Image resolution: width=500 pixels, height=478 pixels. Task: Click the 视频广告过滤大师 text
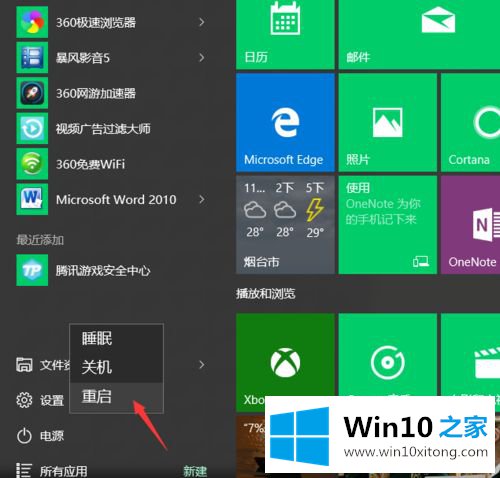click(x=103, y=129)
